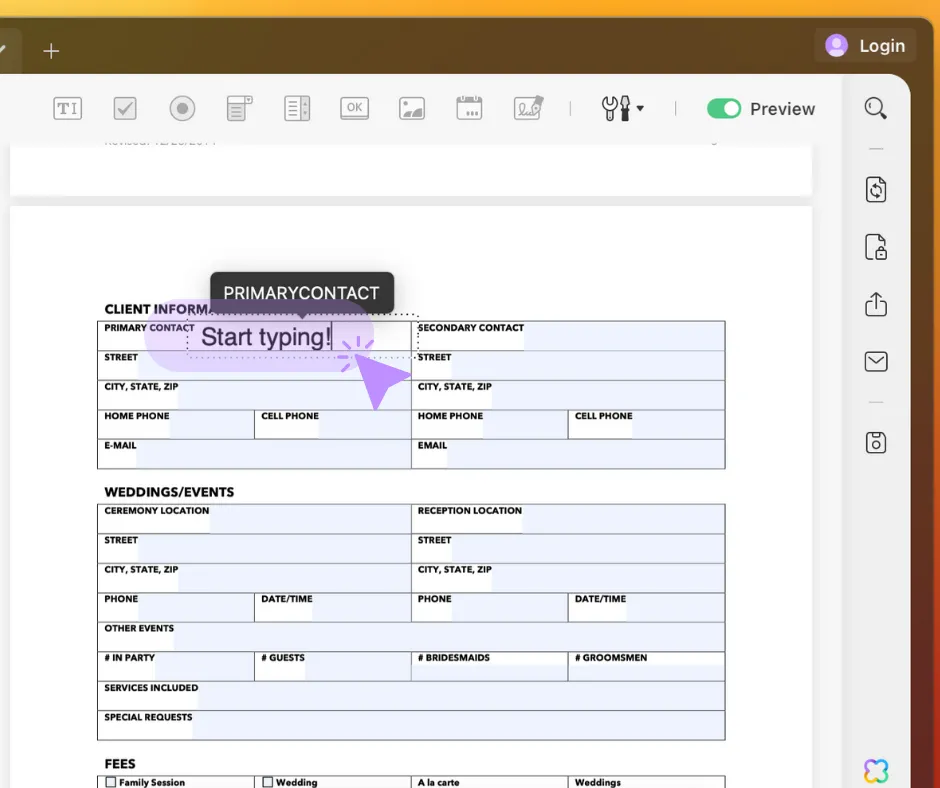Select the Date field tool
The width and height of the screenshot is (940, 788).
[468, 108]
